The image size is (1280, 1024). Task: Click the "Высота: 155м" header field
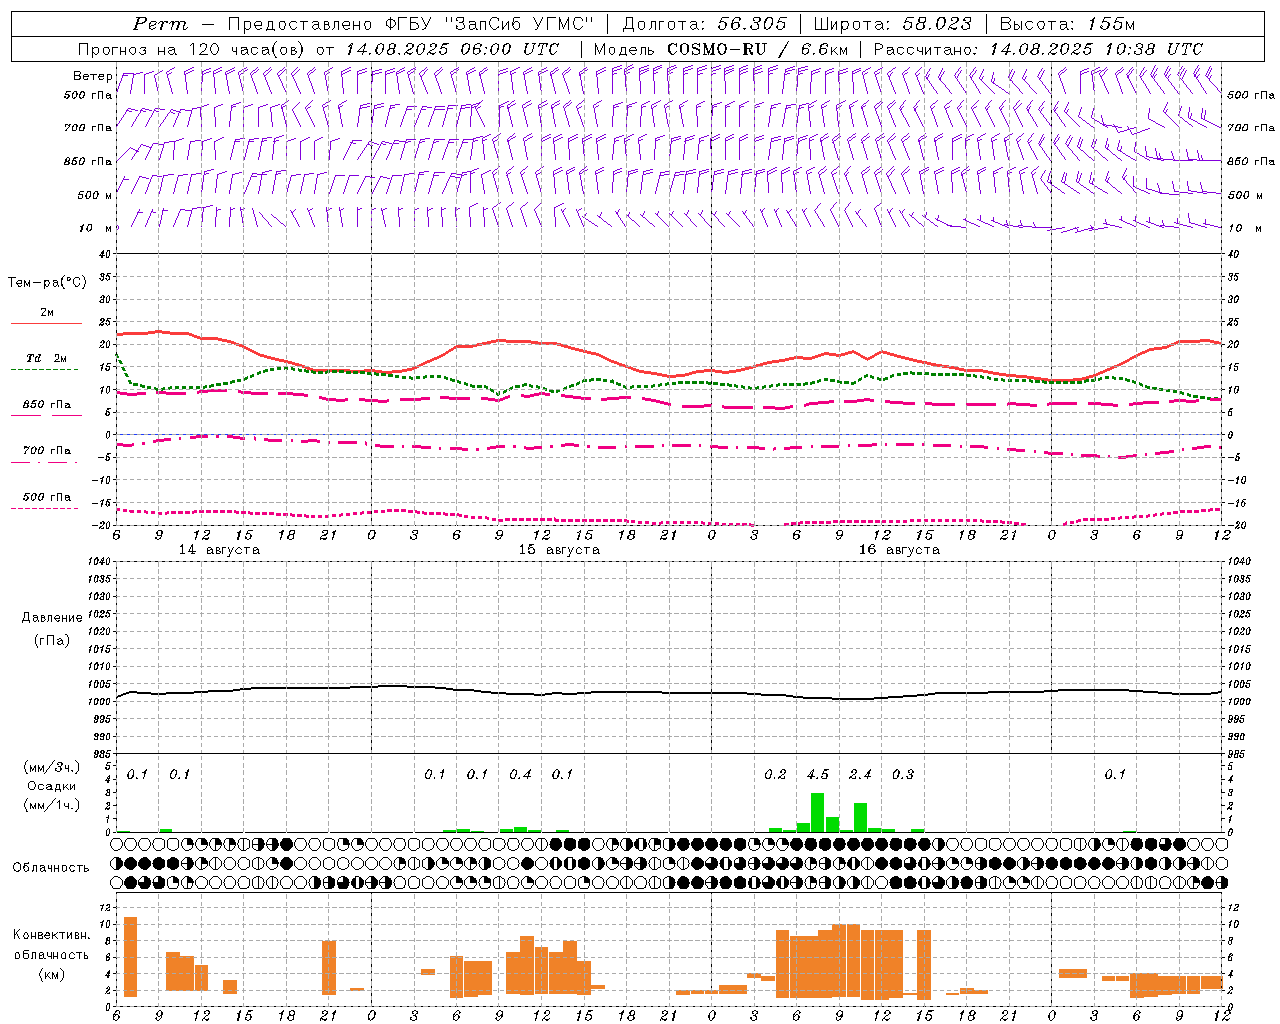(1067, 24)
